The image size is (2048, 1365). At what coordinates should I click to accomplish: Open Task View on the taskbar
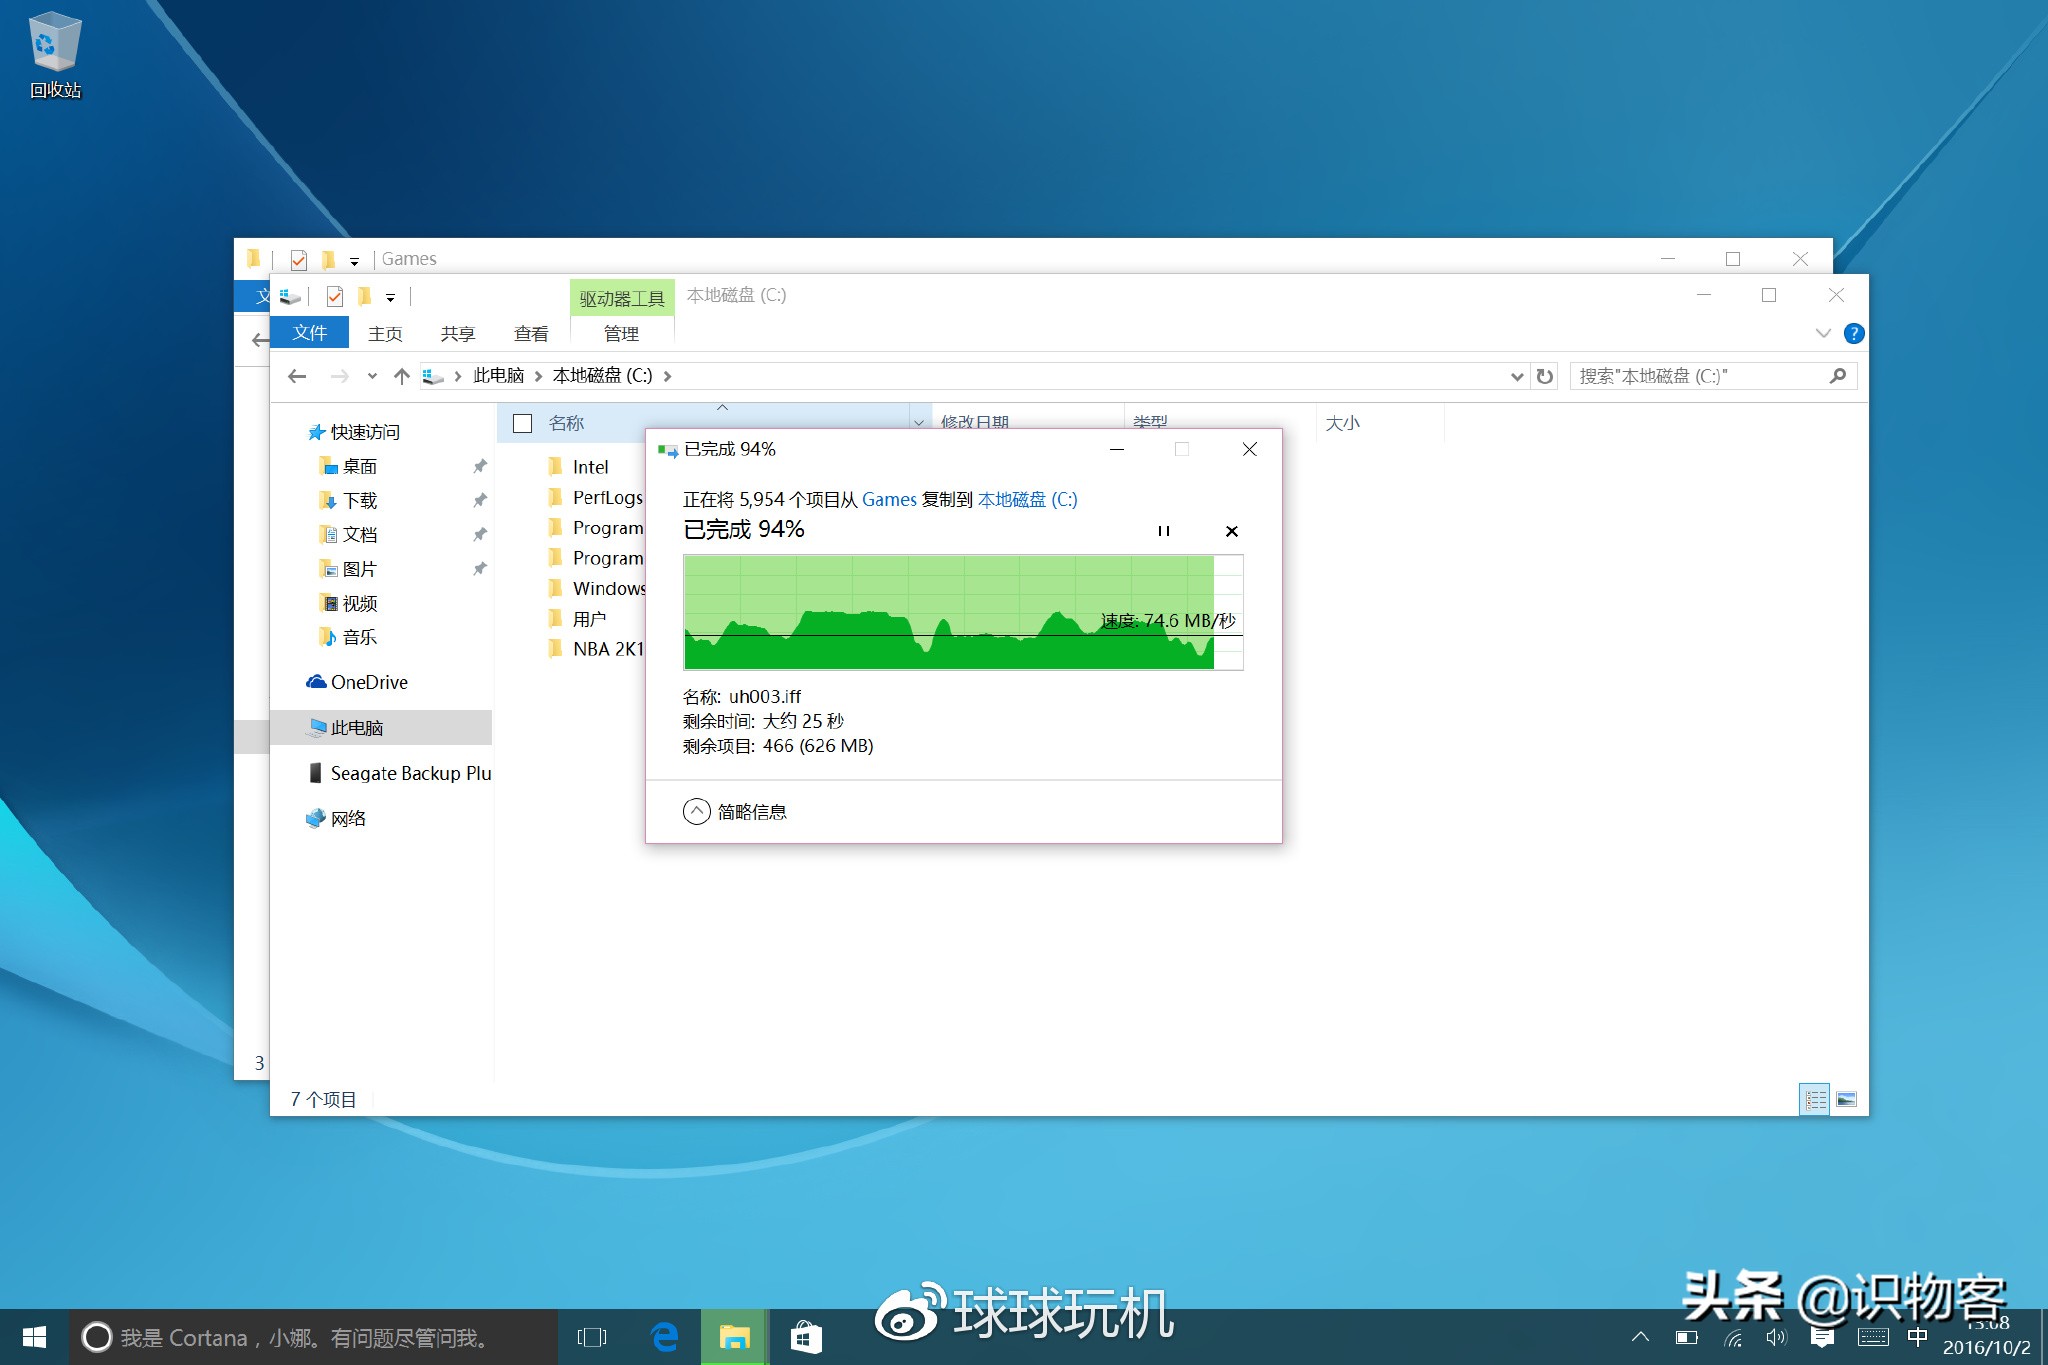pos(592,1337)
